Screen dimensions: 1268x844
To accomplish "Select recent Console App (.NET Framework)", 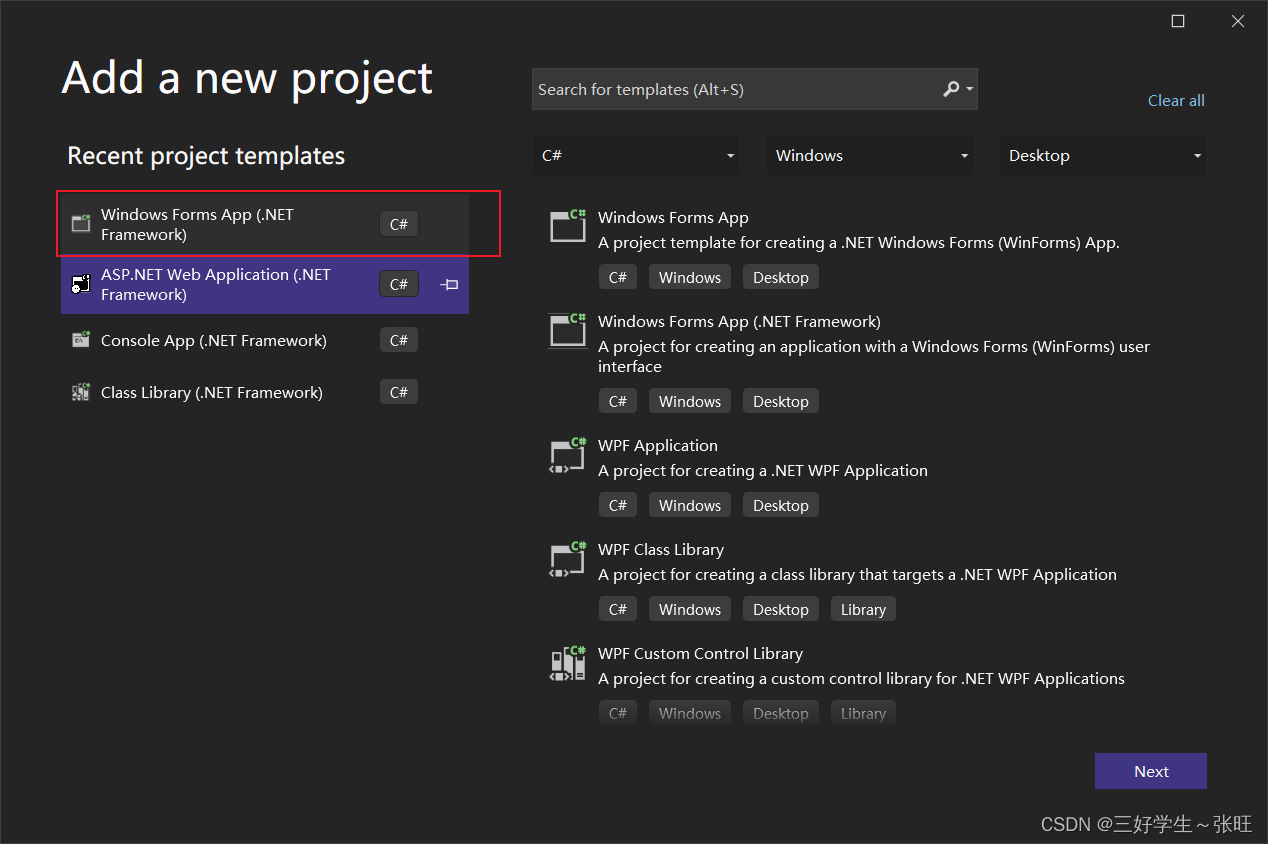I will (265, 340).
